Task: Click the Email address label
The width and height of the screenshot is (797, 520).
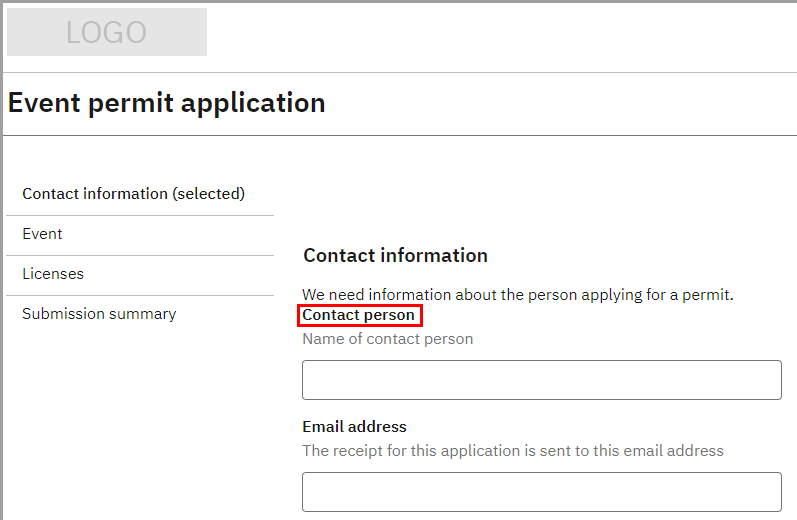Action: (x=354, y=427)
